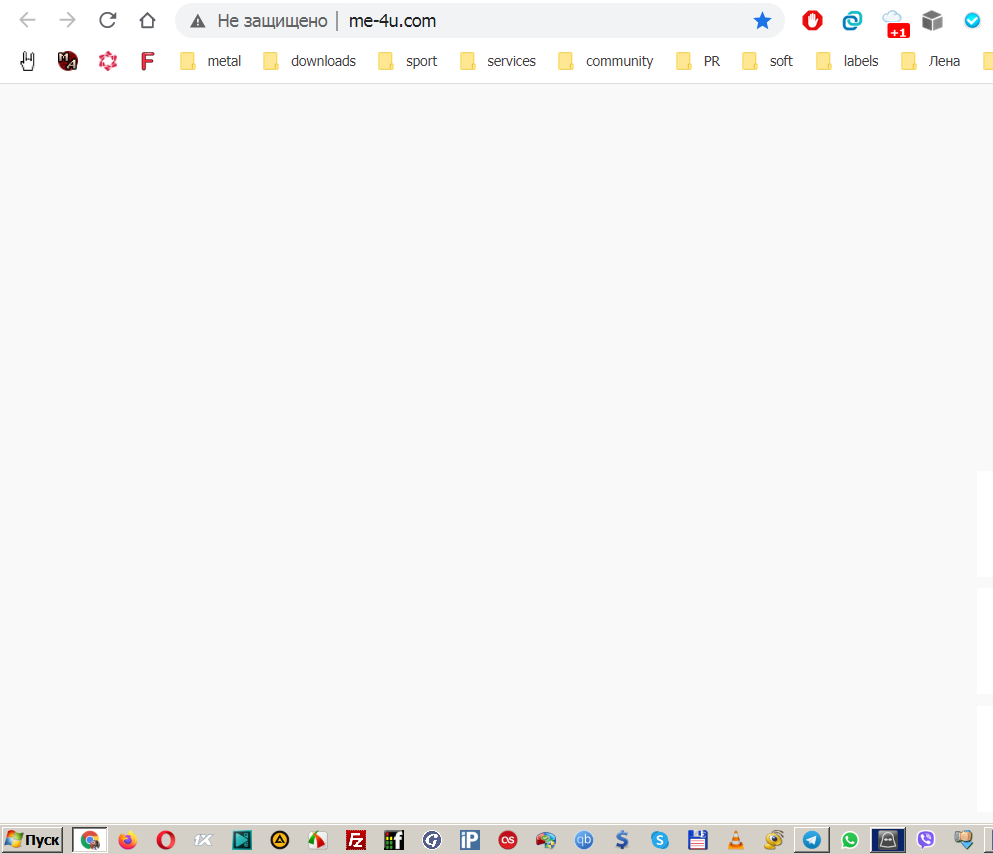This screenshot has width=993, height=854.
Task: Open the Metal Archives MA bookmark
Action: tap(68, 61)
